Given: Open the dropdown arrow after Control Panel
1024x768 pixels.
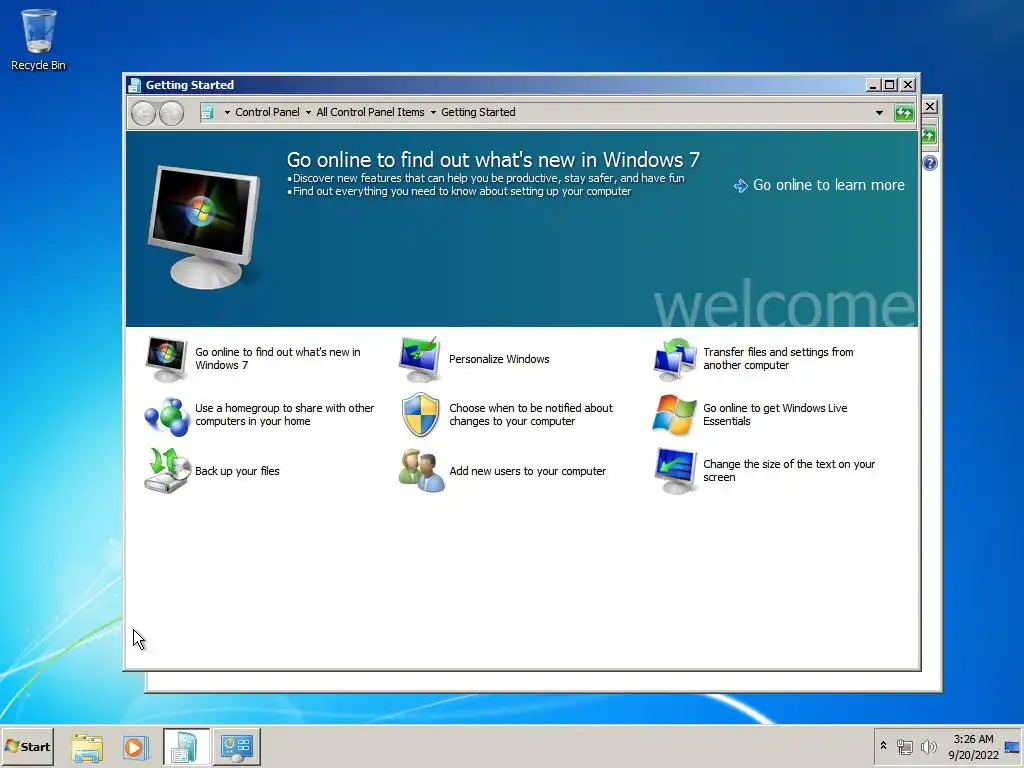Looking at the screenshot, I should tap(308, 113).
